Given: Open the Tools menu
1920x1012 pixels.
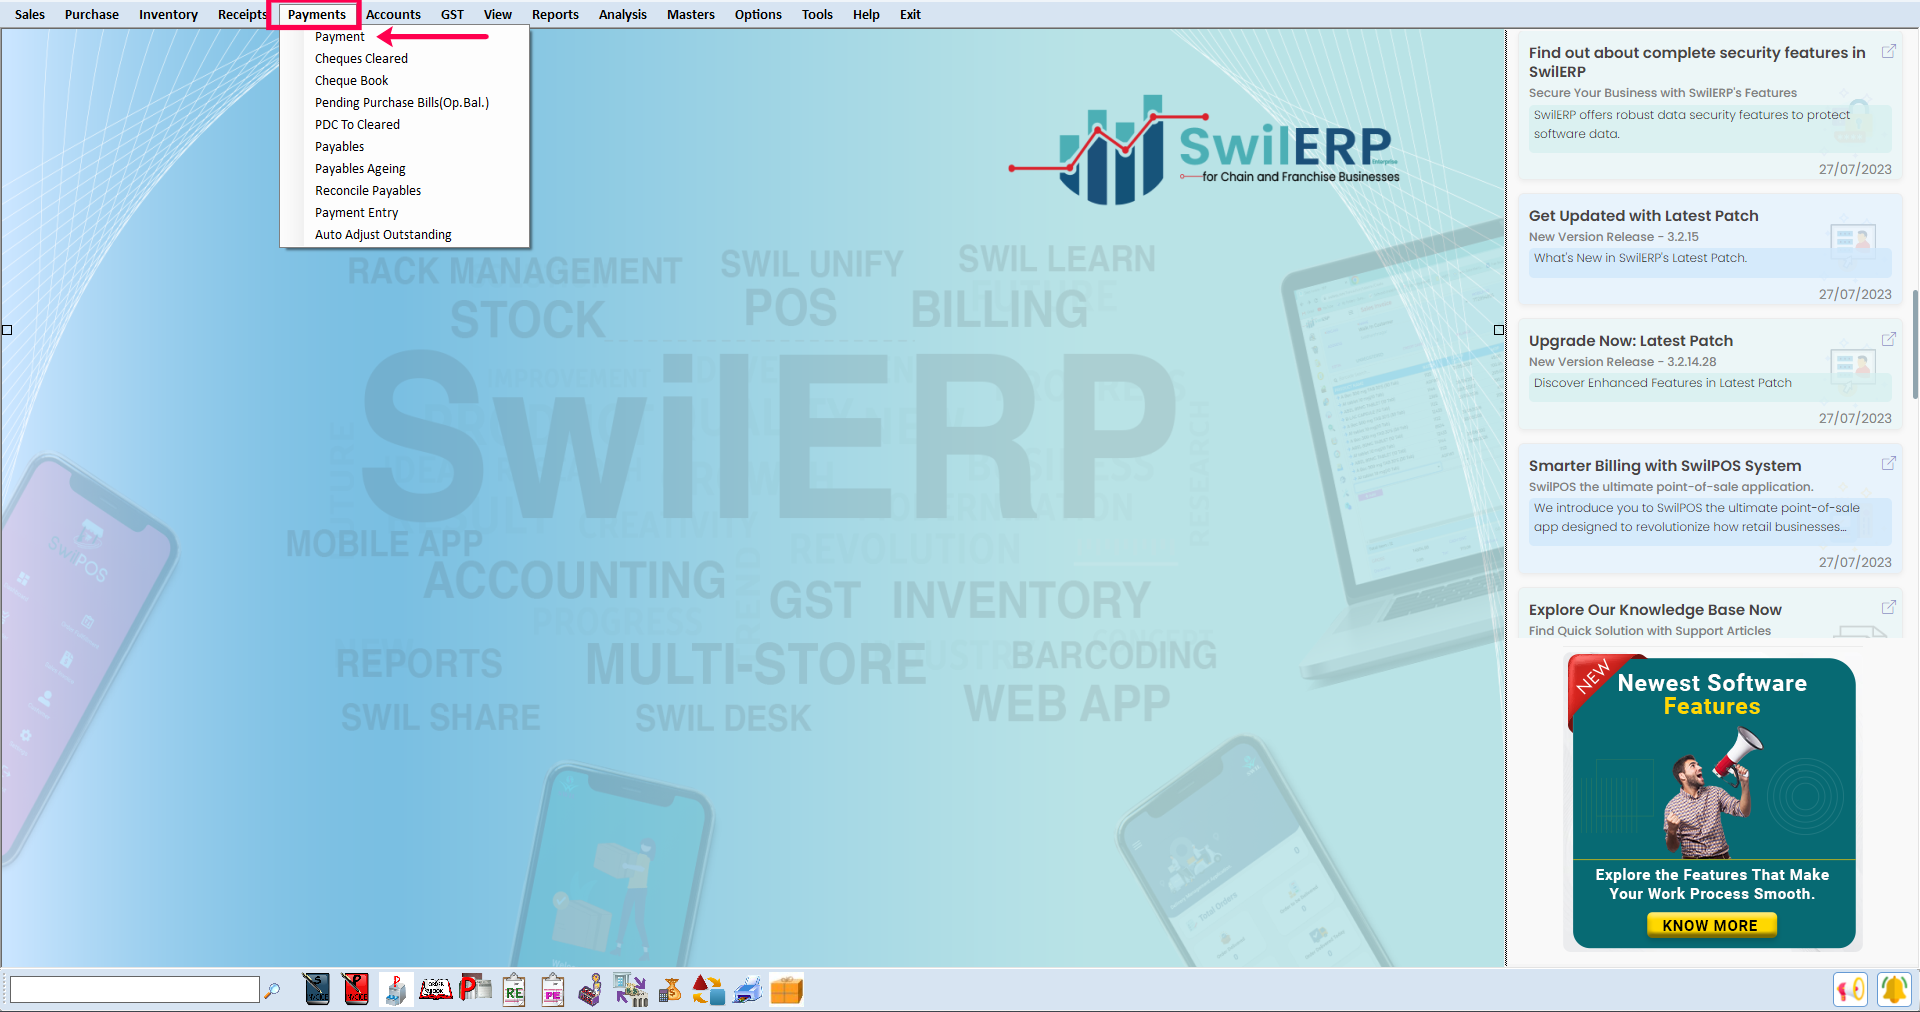Looking at the screenshot, I should click(817, 14).
